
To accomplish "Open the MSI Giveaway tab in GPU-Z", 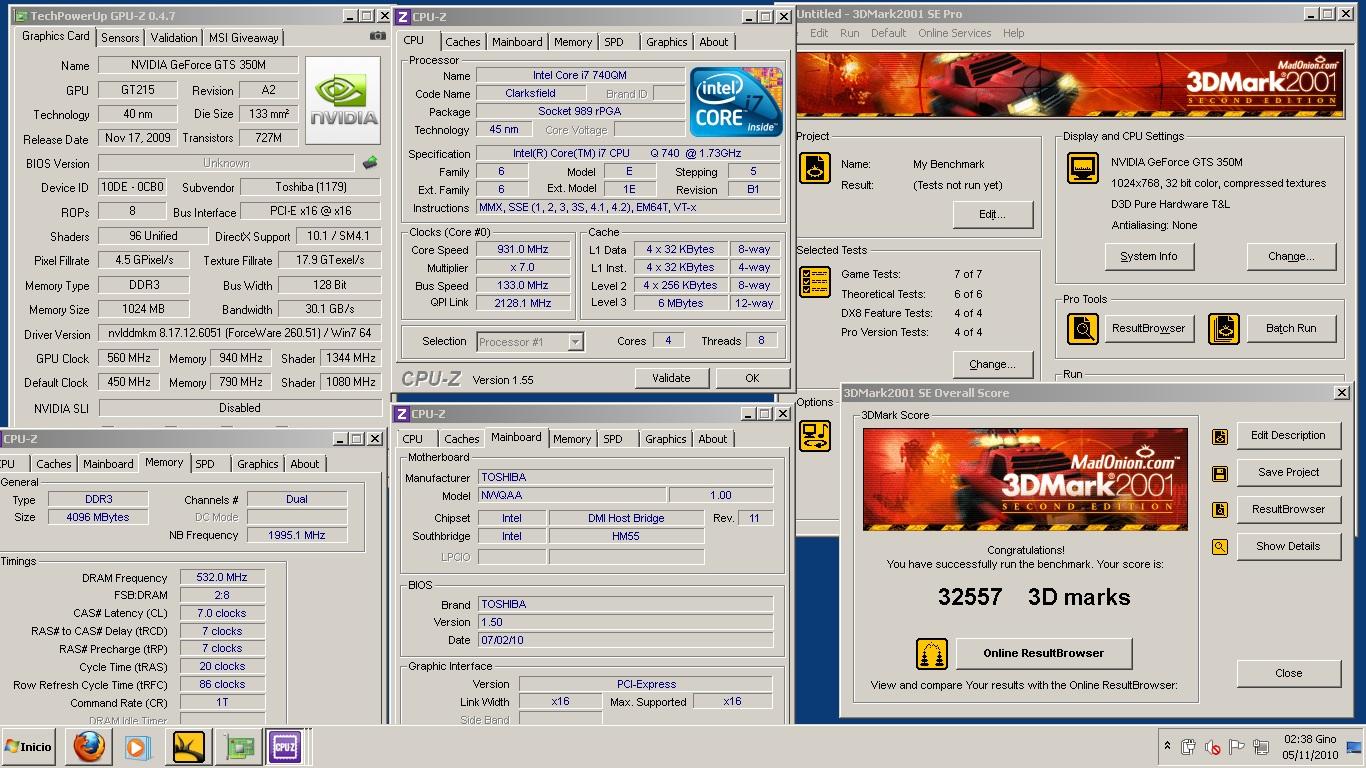I will [x=244, y=38].
